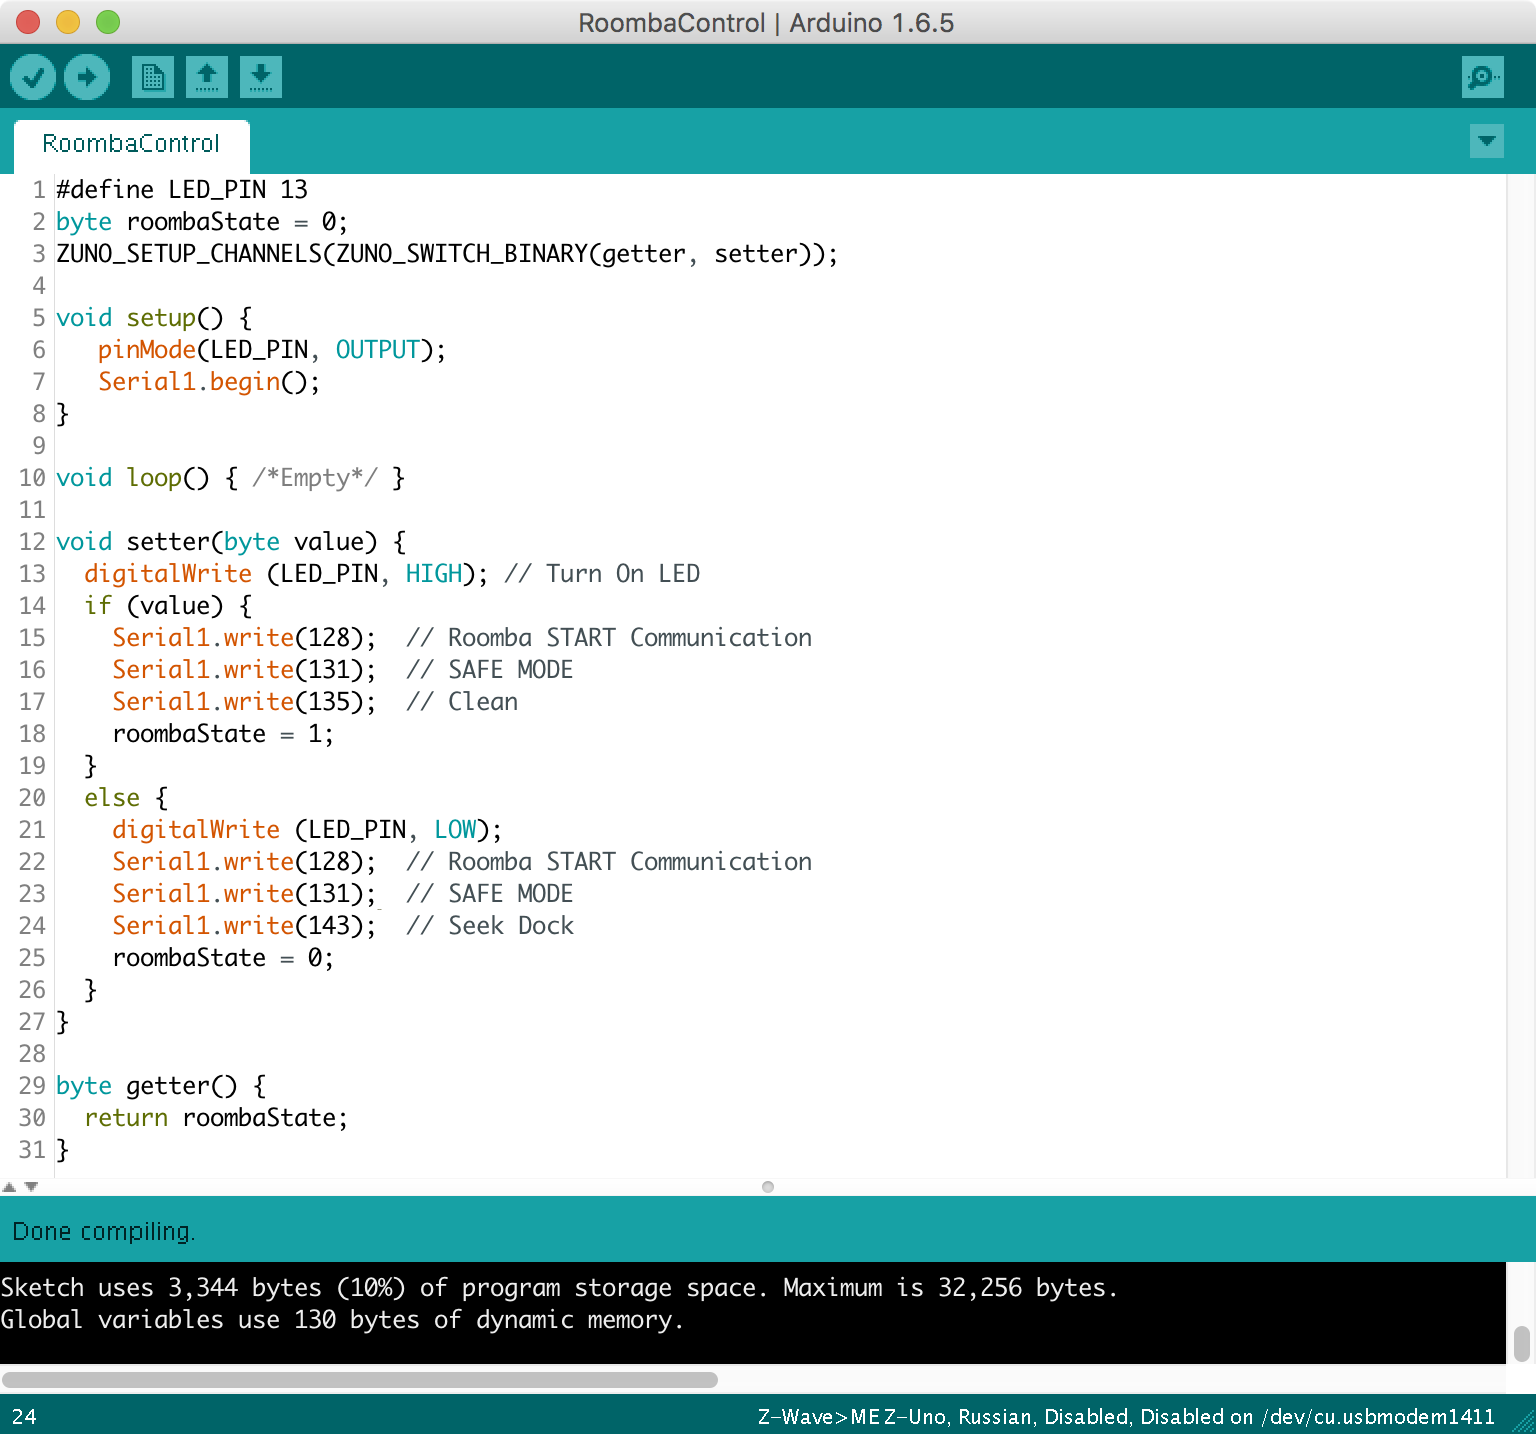The image size is (1536, 1434).
Task: Click 'Serial1.write(143);' code
Action: tap(244, 926)
